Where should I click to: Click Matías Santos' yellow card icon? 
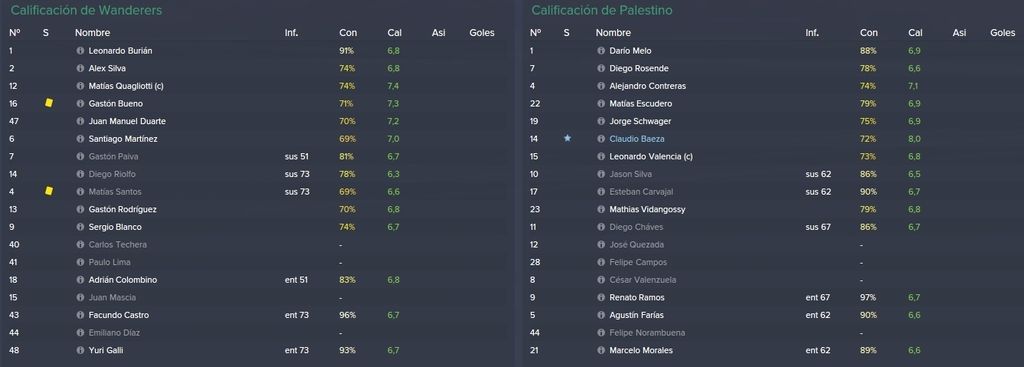[x=48, y=191]
